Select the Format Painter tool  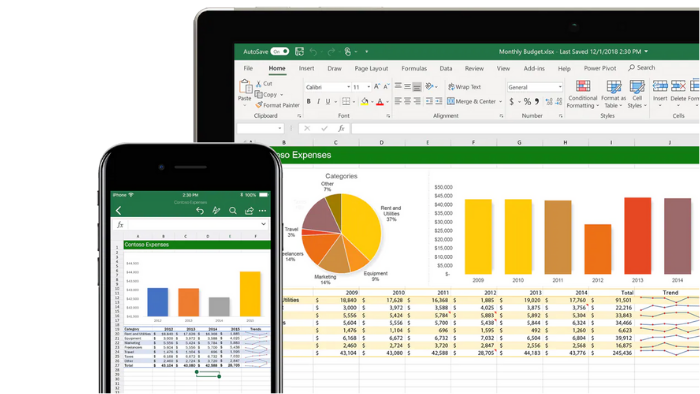(277, 105)
